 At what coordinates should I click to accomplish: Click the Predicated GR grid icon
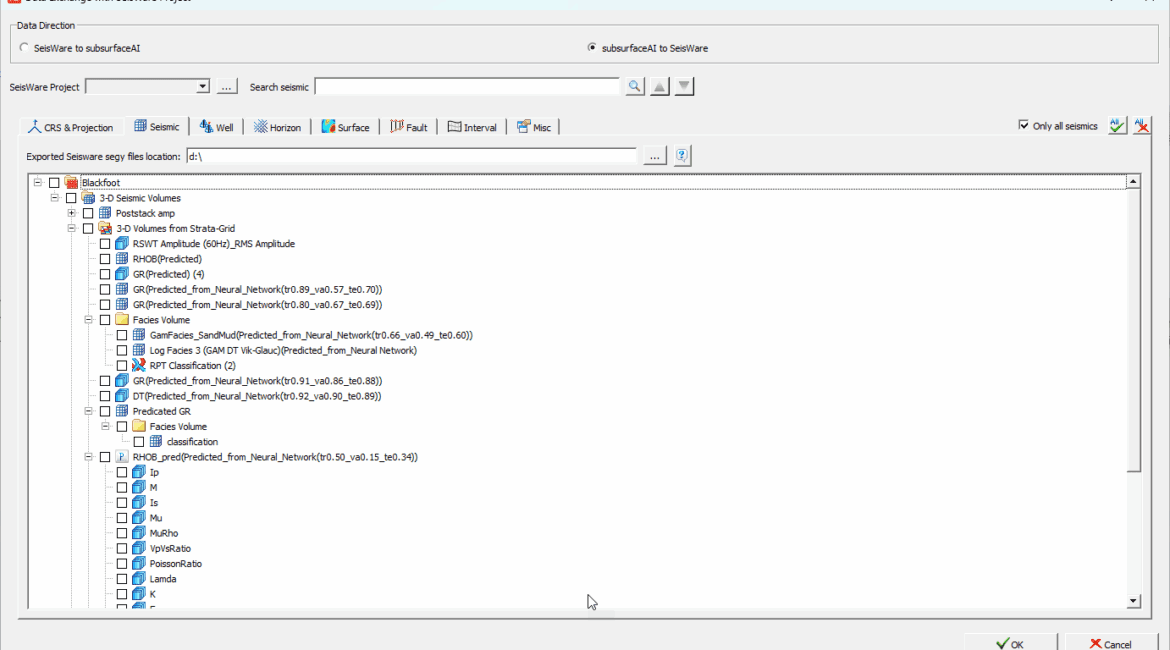tap(122, 411)
